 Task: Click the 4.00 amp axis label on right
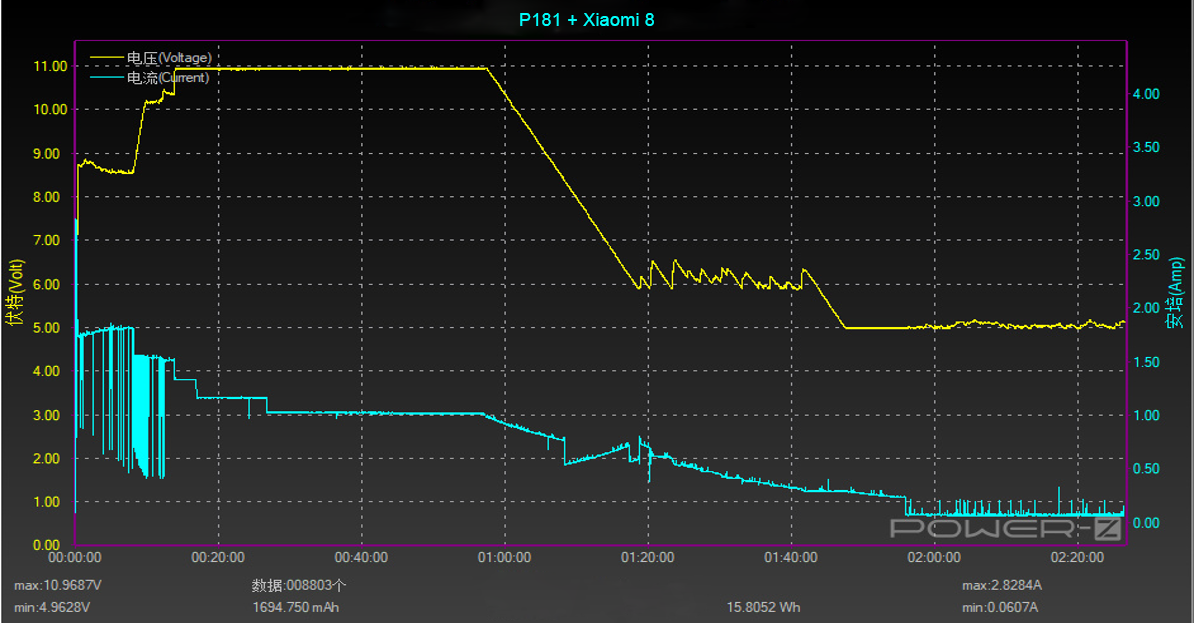point(1146,94)
